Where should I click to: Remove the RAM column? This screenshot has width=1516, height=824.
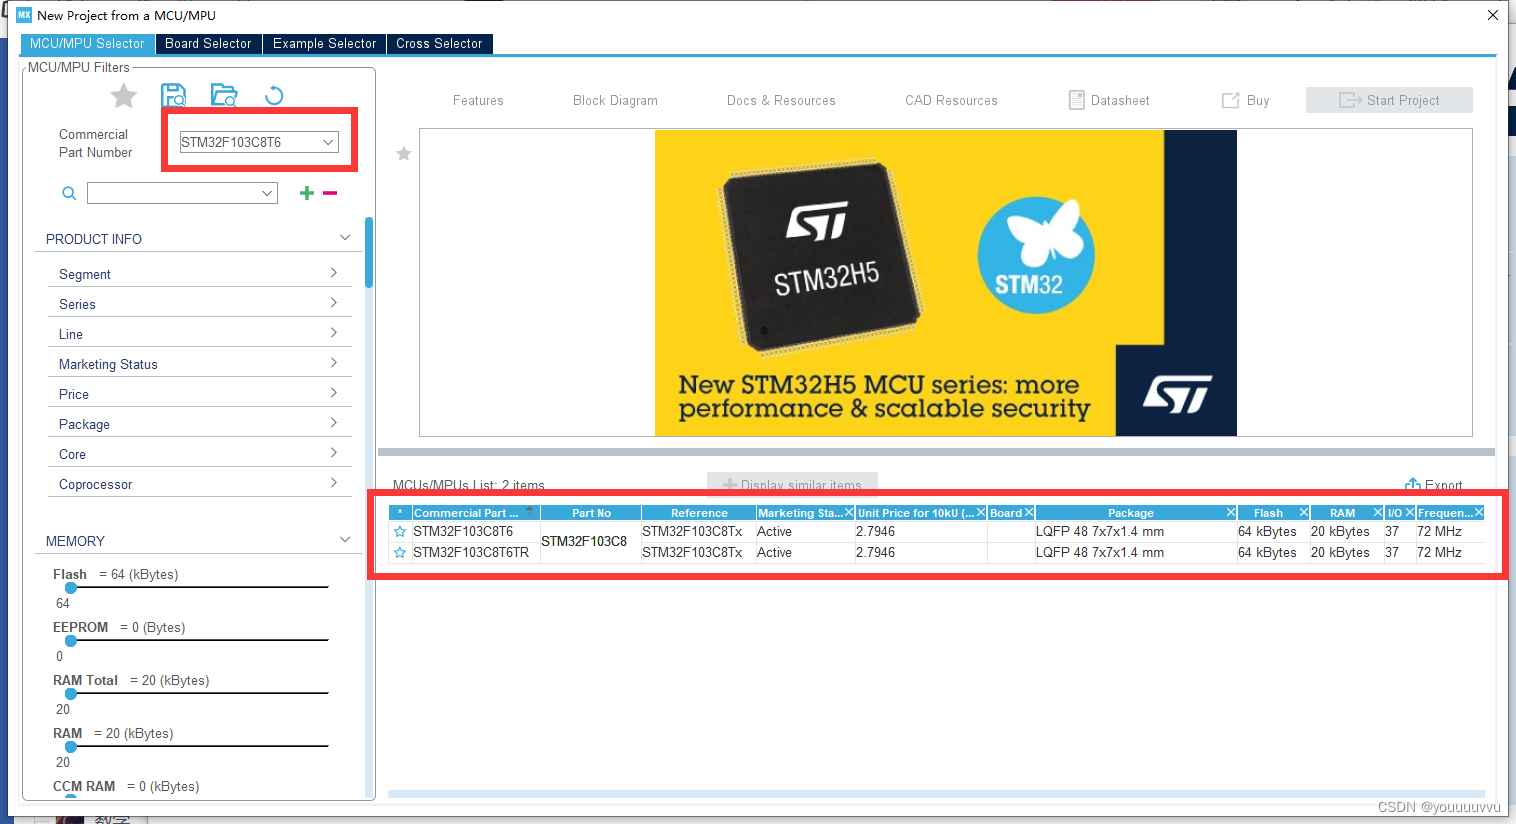coord(1378,513)
